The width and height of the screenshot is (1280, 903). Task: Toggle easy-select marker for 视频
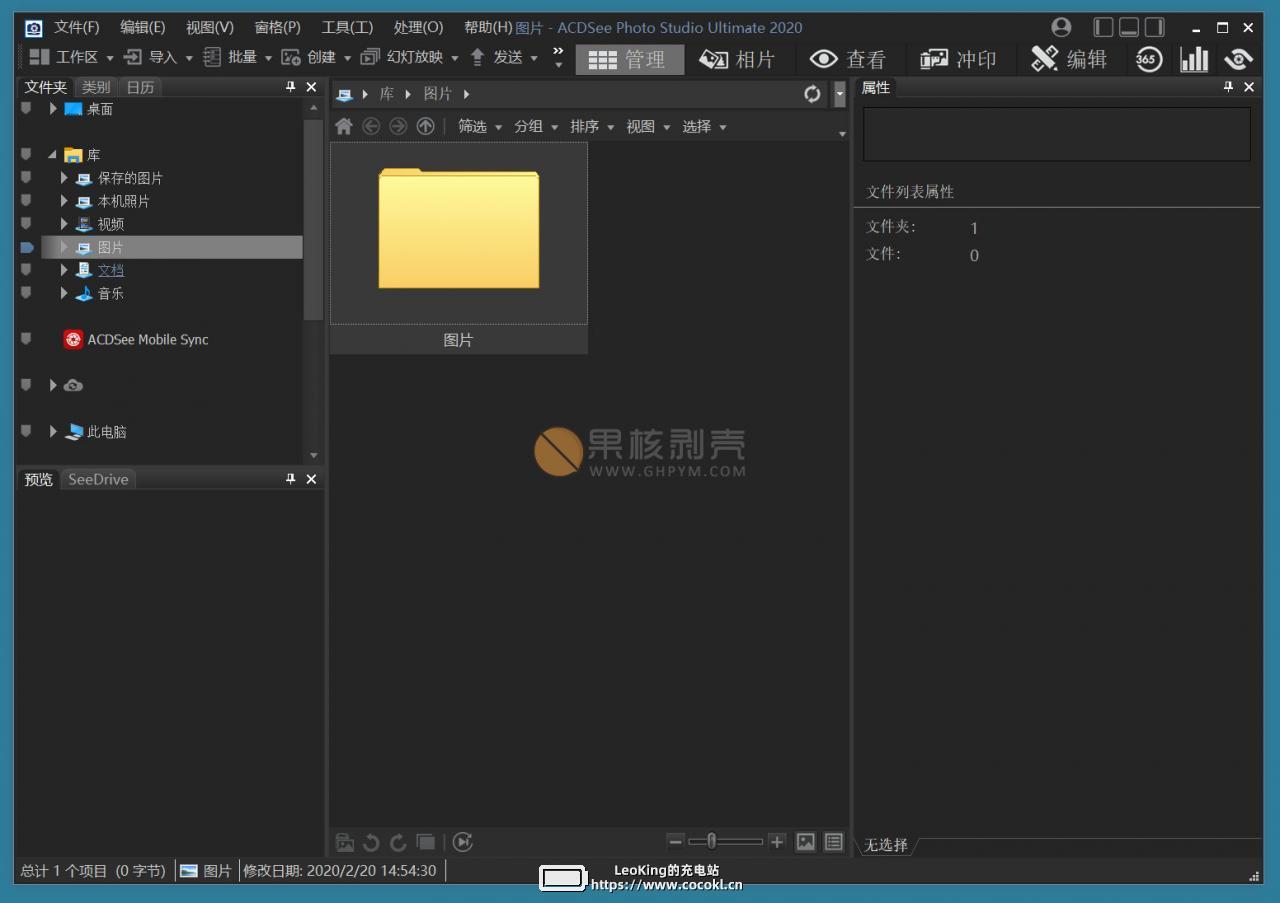click(x=26, y=224)
